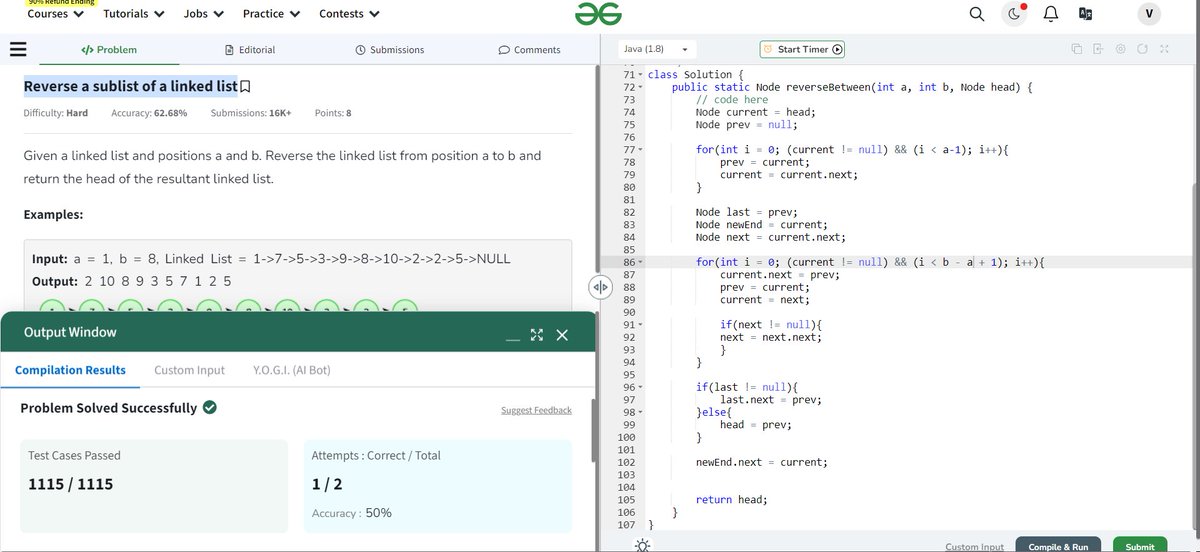
Task: Open the notifications bell
Action: point(1051,14)
